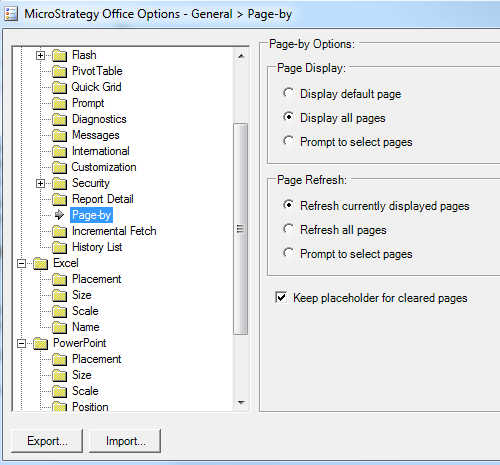Expand the Security tree node
The width and height of the screenshot is (500, 465).
40,183
